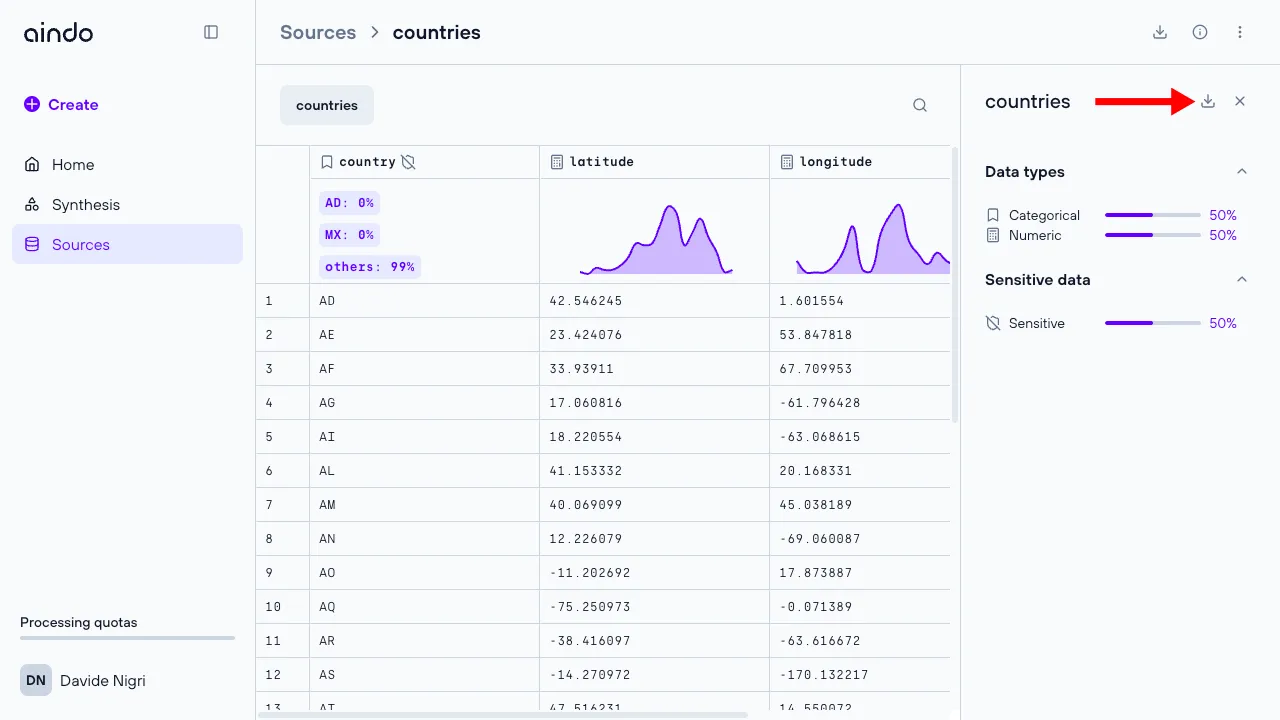Select longitude cell -170.132217
The image size is (1280, 720).
(860, 675)
